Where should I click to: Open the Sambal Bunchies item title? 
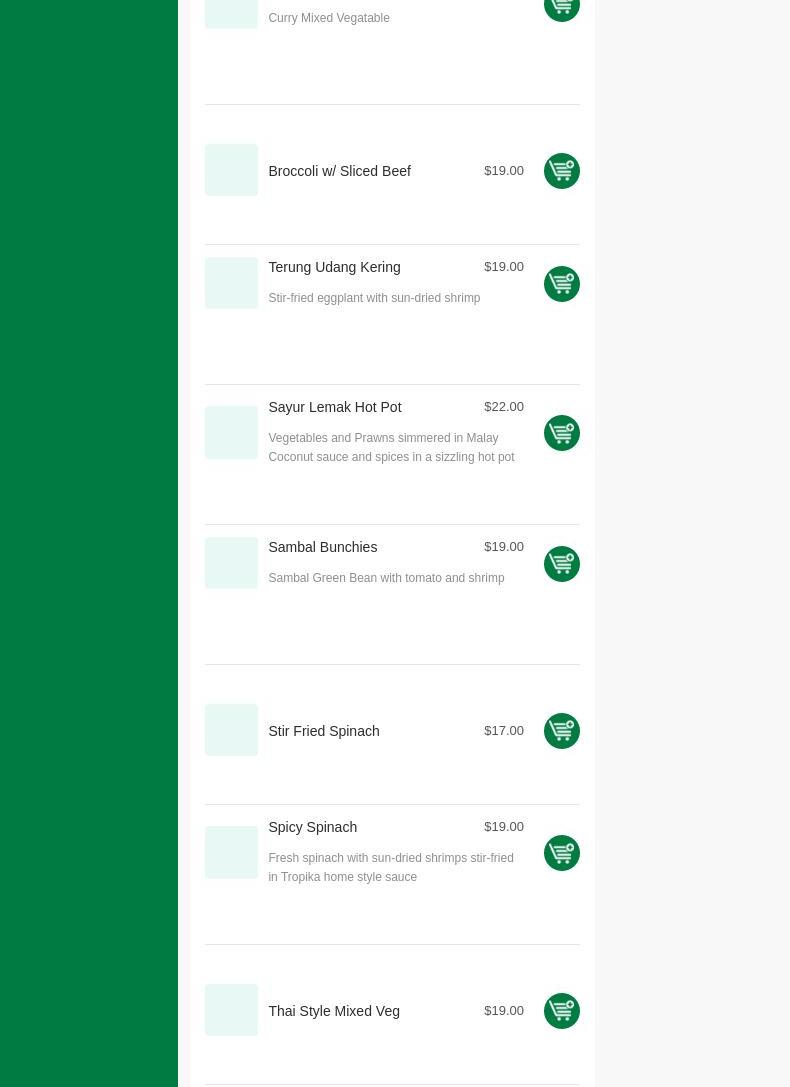click(322, 547)
